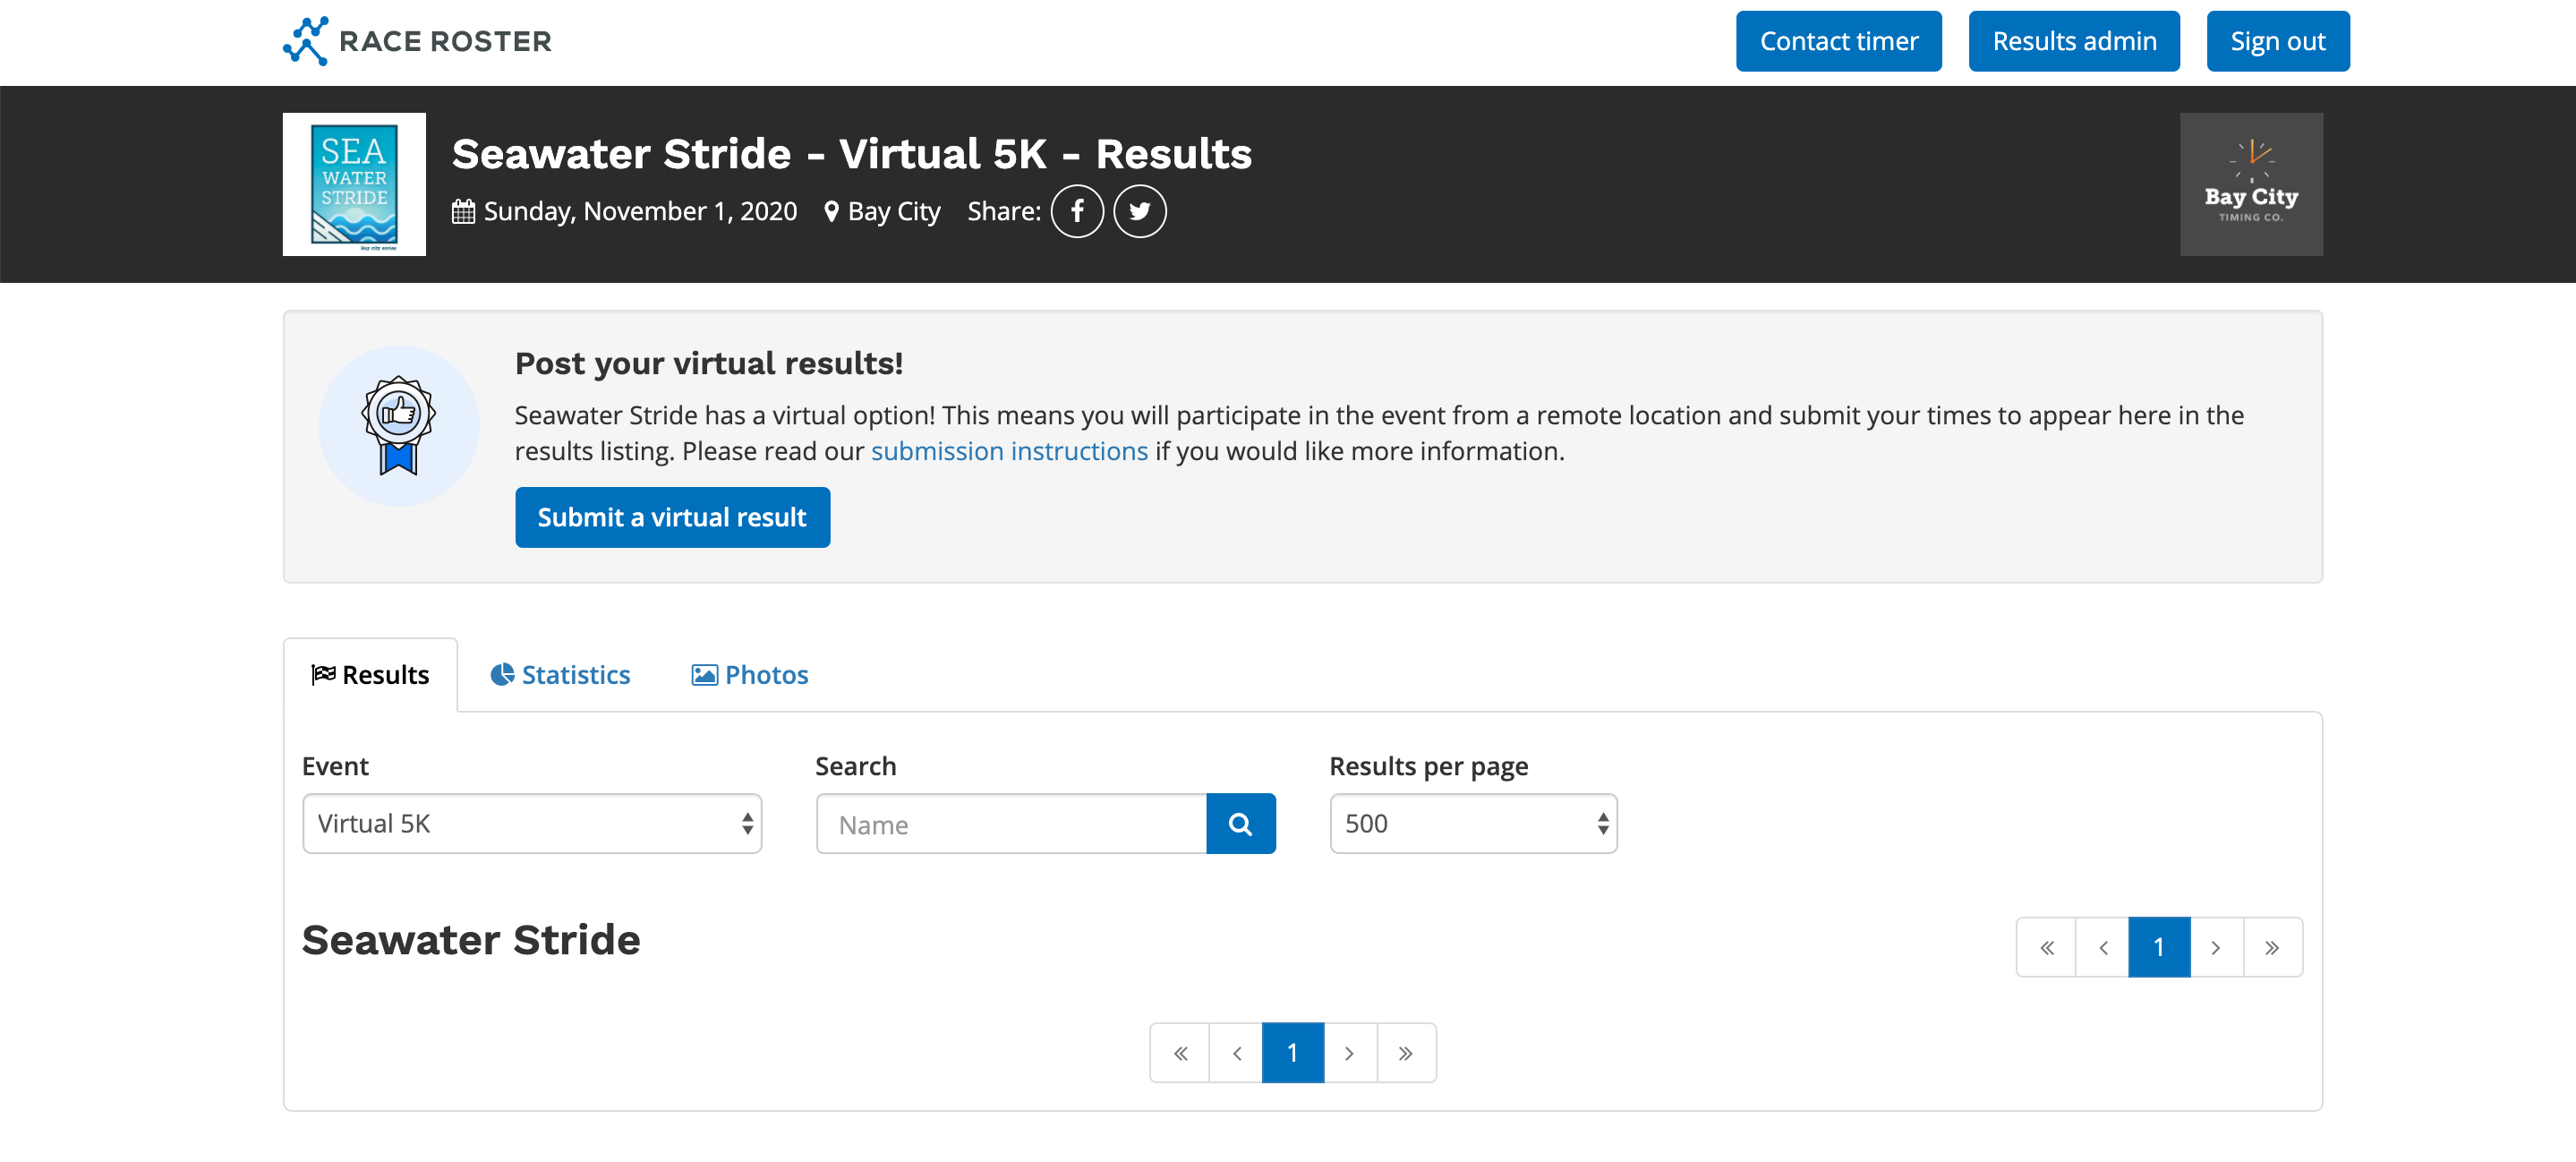This screenshot has width=2576, height=1162.
Task: Go to last page in top pagination
Action: click(2272, 947)
